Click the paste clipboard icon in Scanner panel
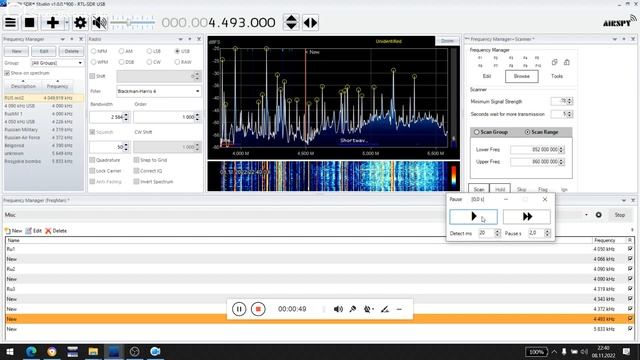This screenshot has height=360, width=640. (567, 62)
